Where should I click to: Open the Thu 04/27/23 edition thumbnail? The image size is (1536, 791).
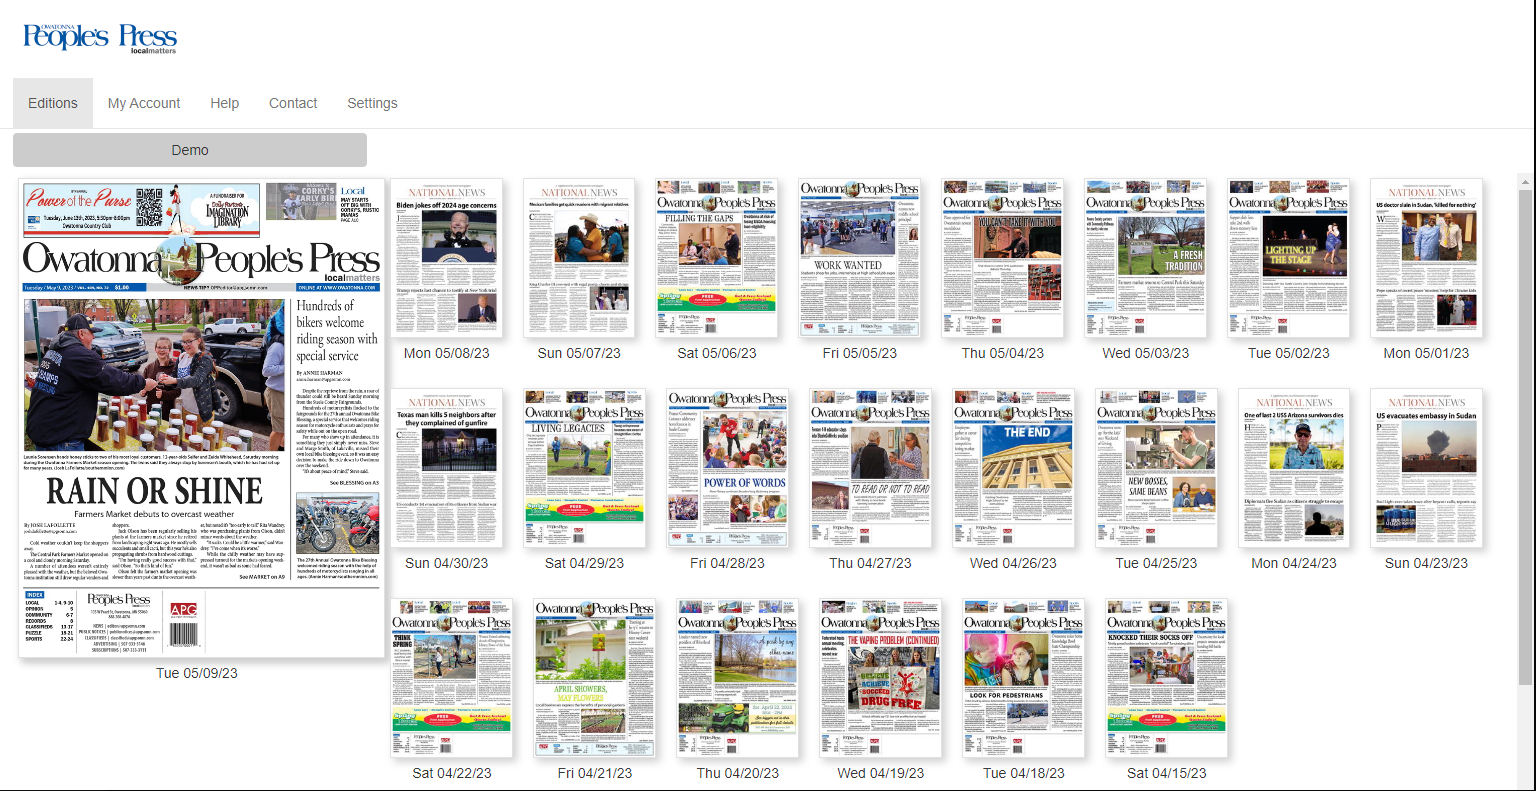coord(871,468)
